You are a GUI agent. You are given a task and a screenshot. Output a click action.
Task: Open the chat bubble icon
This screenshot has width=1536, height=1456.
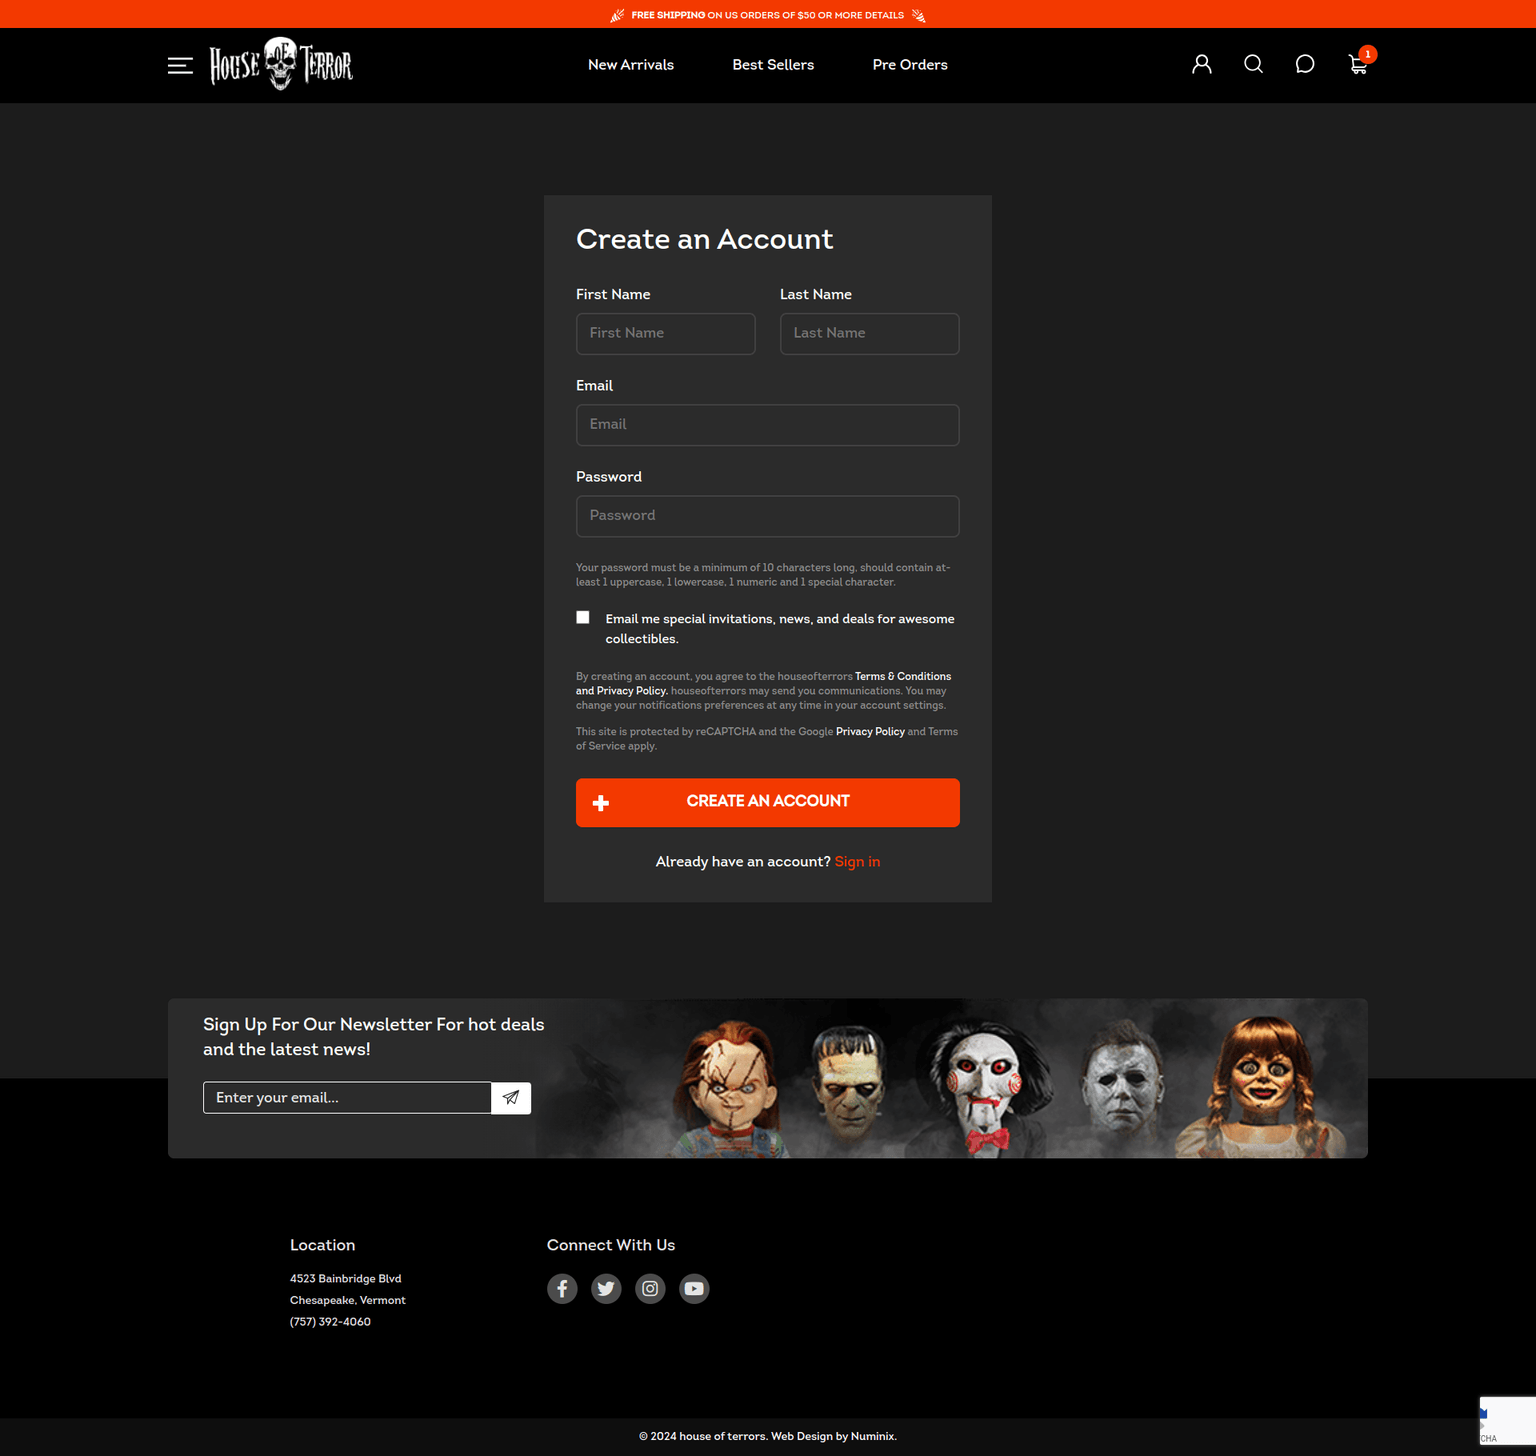1305,63
